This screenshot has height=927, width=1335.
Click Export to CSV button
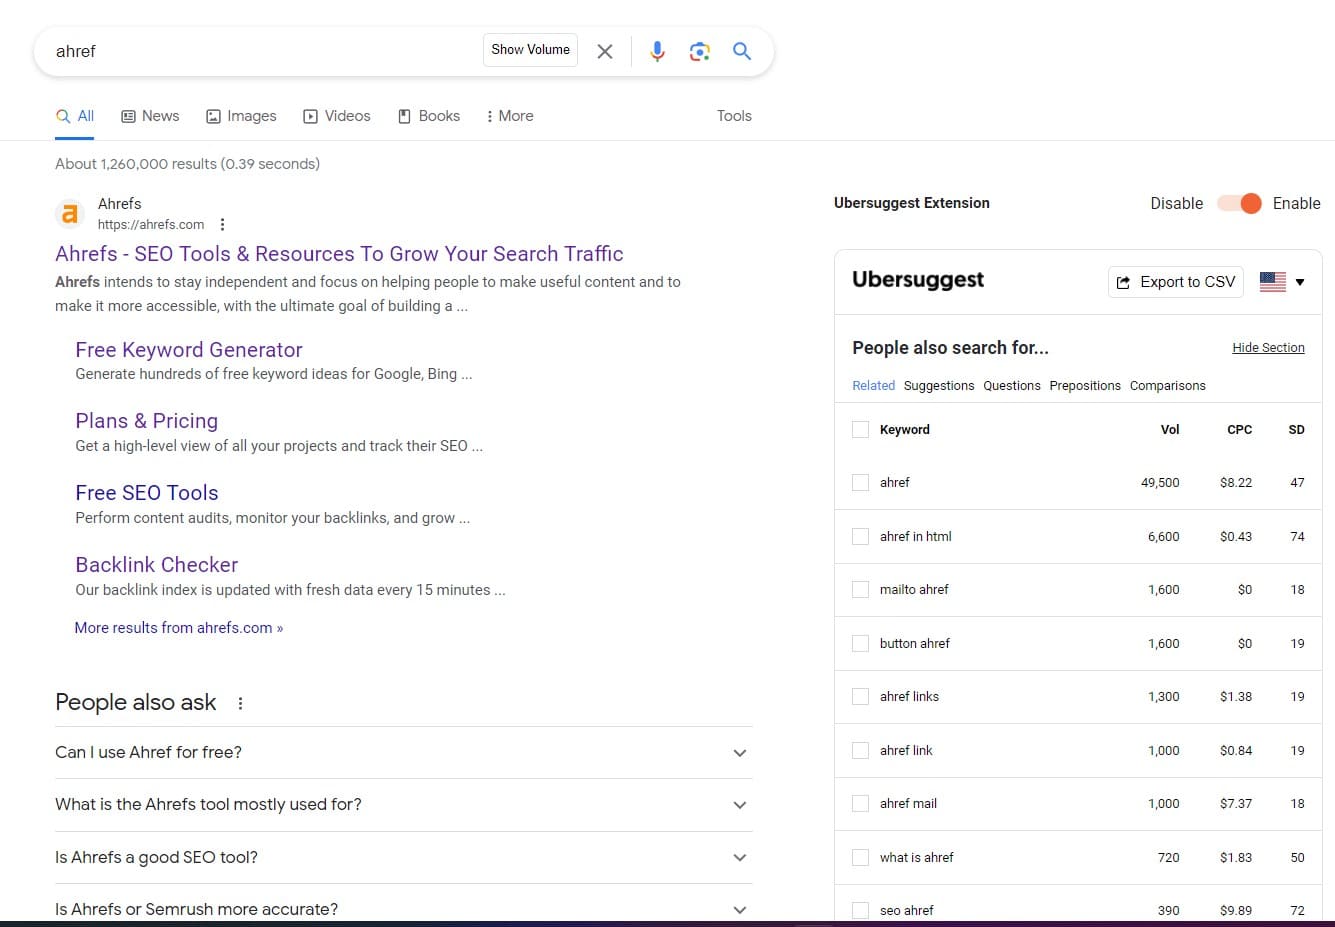tap(1176, 282)
